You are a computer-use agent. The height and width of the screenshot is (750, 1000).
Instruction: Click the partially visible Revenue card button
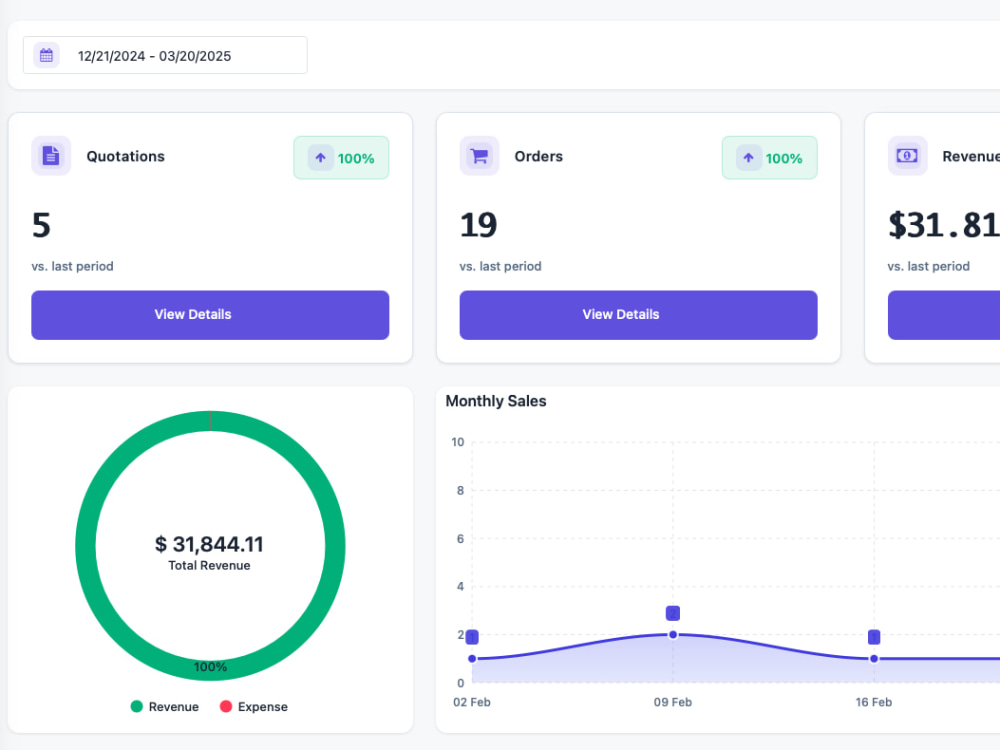click(944, 315)
